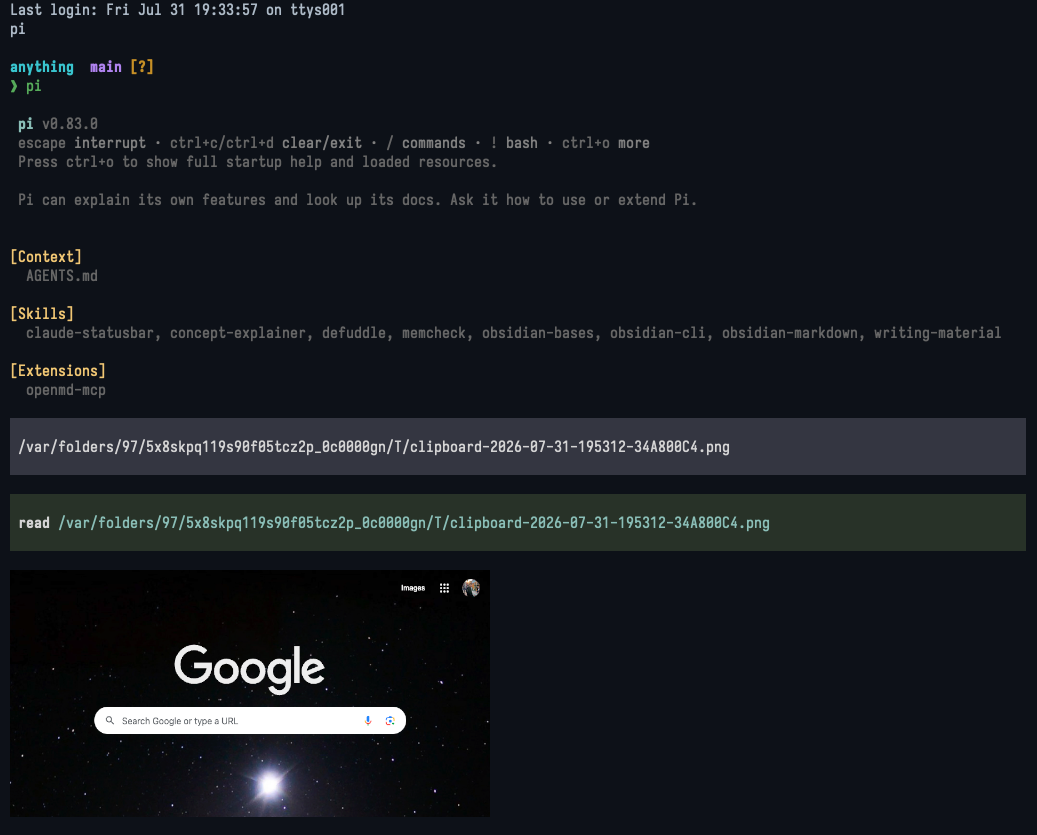The image size is (1037, 835).
Task: Select the obsidian-cli skill
Action: 657,333
